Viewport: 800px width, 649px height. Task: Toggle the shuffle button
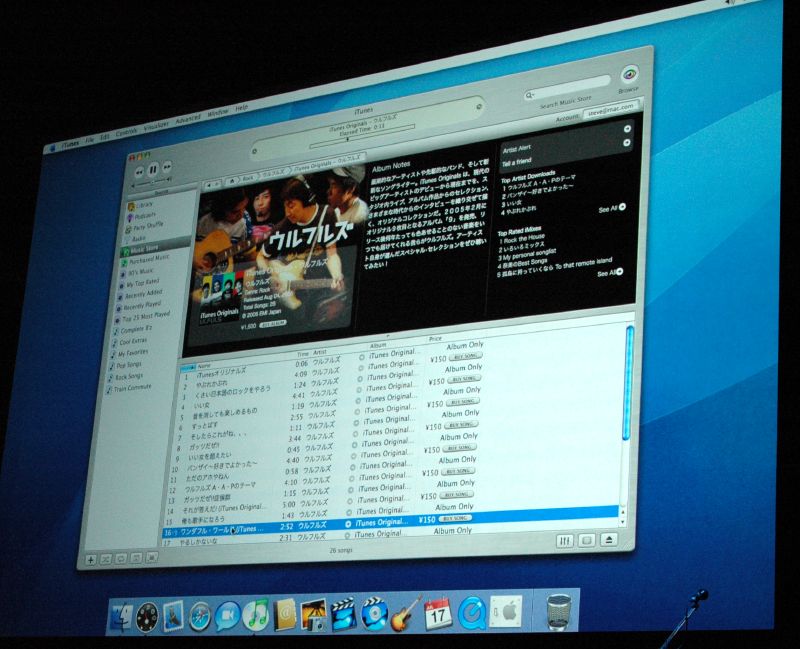pyautogui.click(x=106, y=560)
